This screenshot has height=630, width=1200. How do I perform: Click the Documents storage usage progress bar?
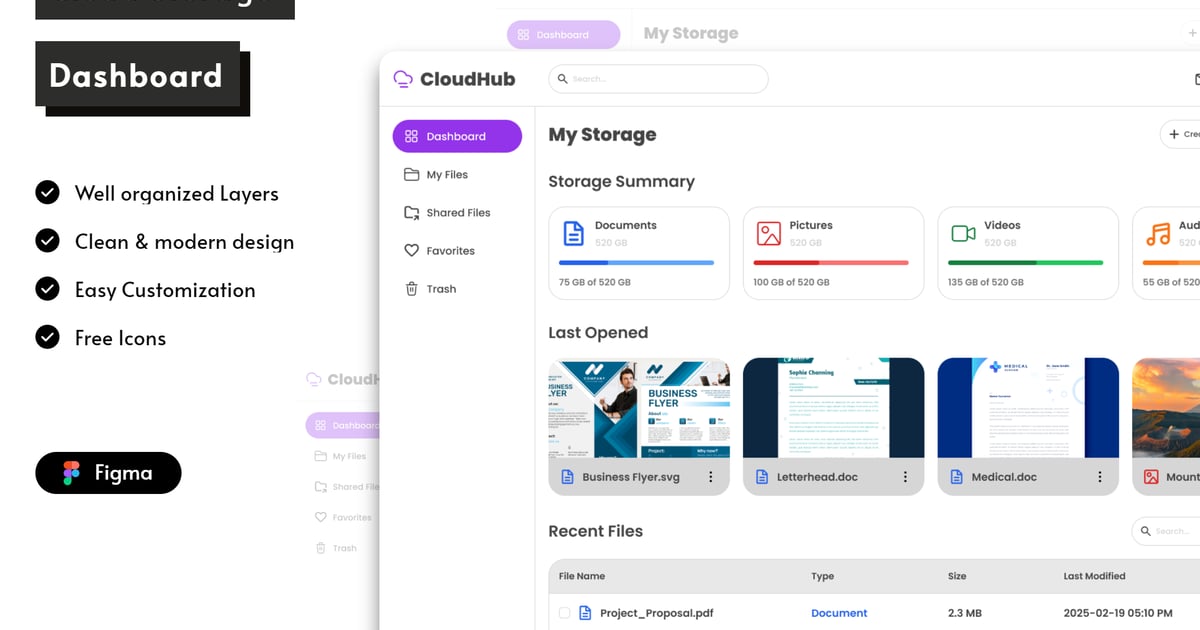636,263
